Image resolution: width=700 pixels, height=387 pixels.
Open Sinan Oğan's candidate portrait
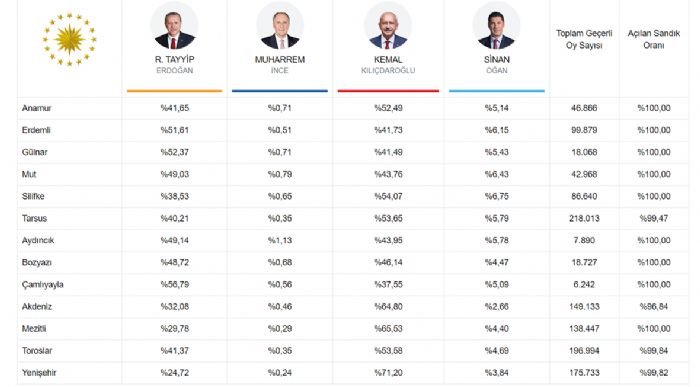496,26
